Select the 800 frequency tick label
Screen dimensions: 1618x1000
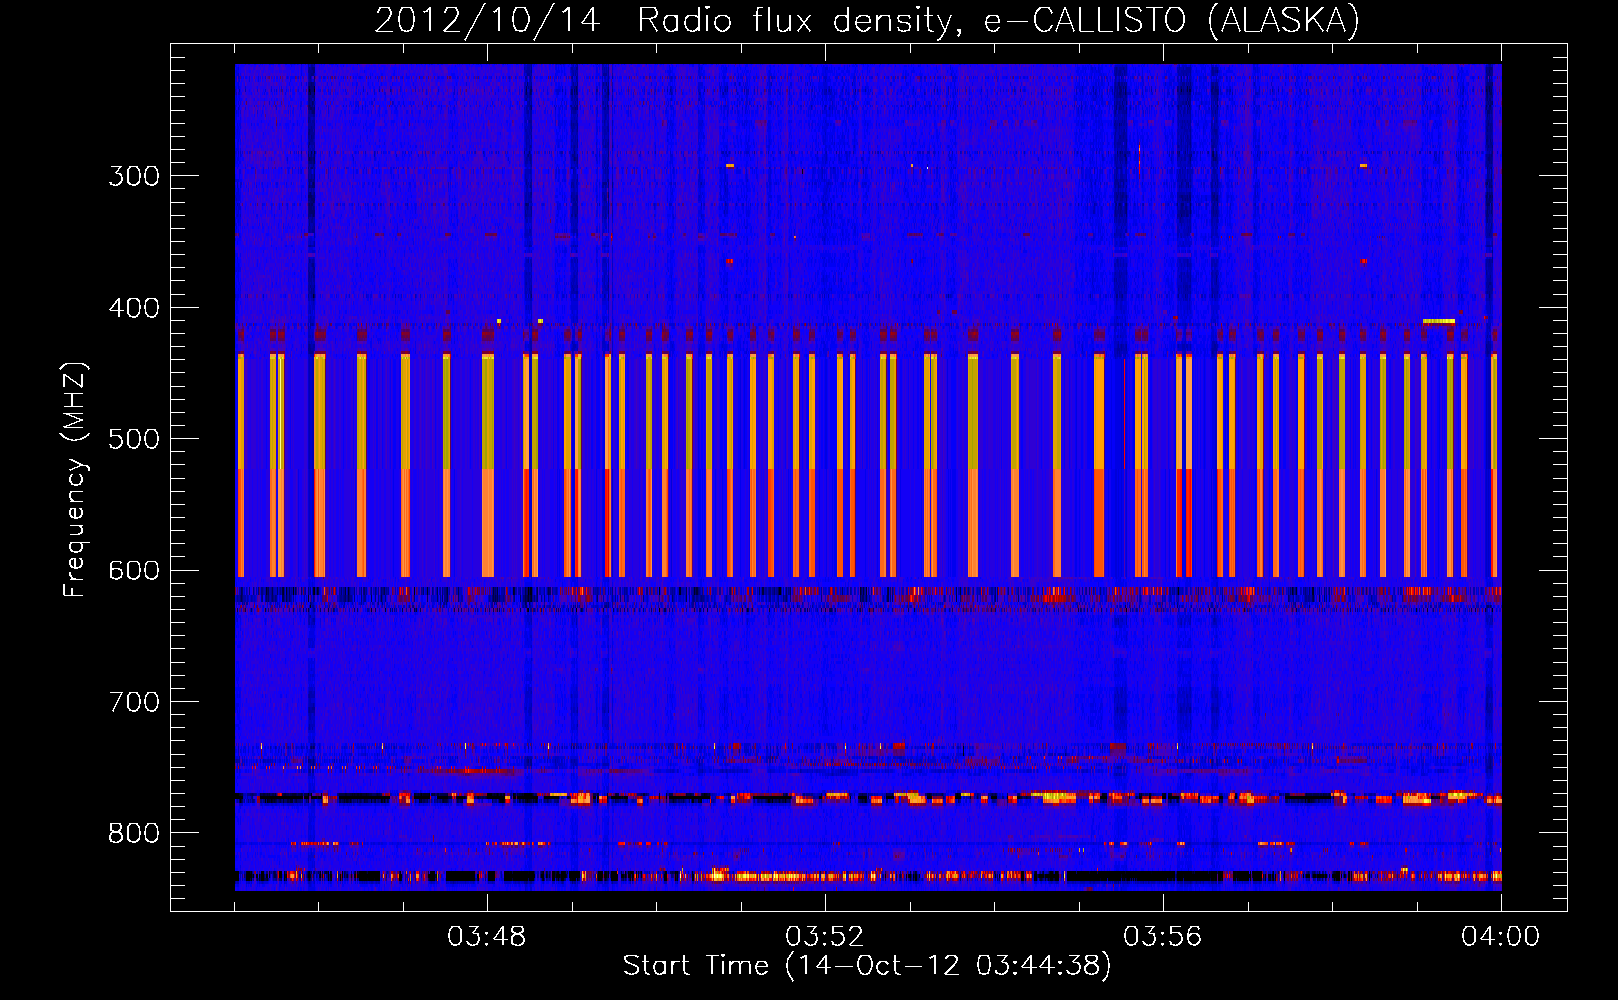coord(134,834)
